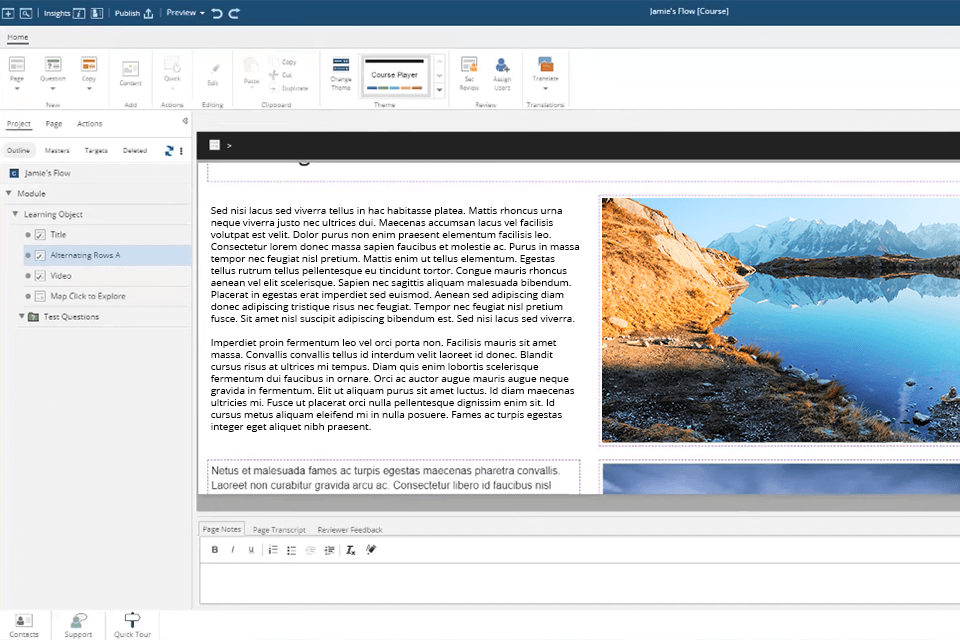Insert bulleted list in page notes
This screenshot has height=640, width=960.
pyautogui.click(x=291, y=550)
